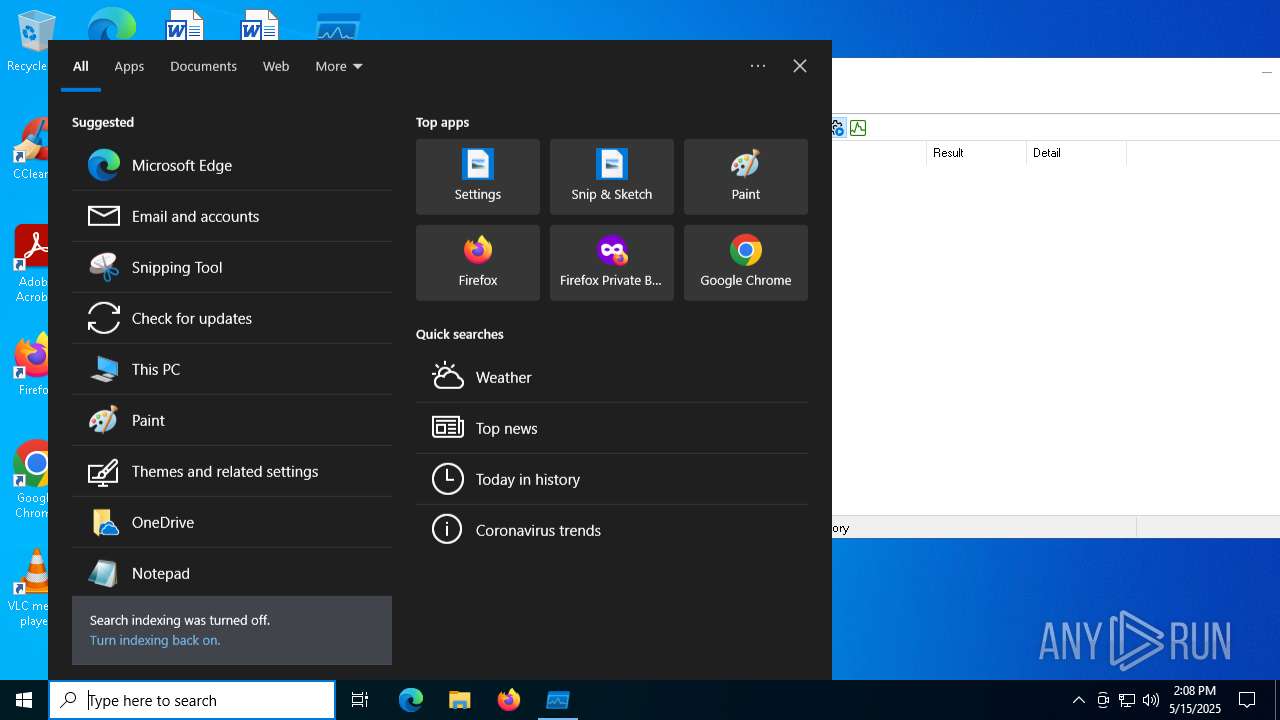Viewport: 1280px width, 720px height.
Task: Switch to the Apps search tab
Action: (129, 66)
